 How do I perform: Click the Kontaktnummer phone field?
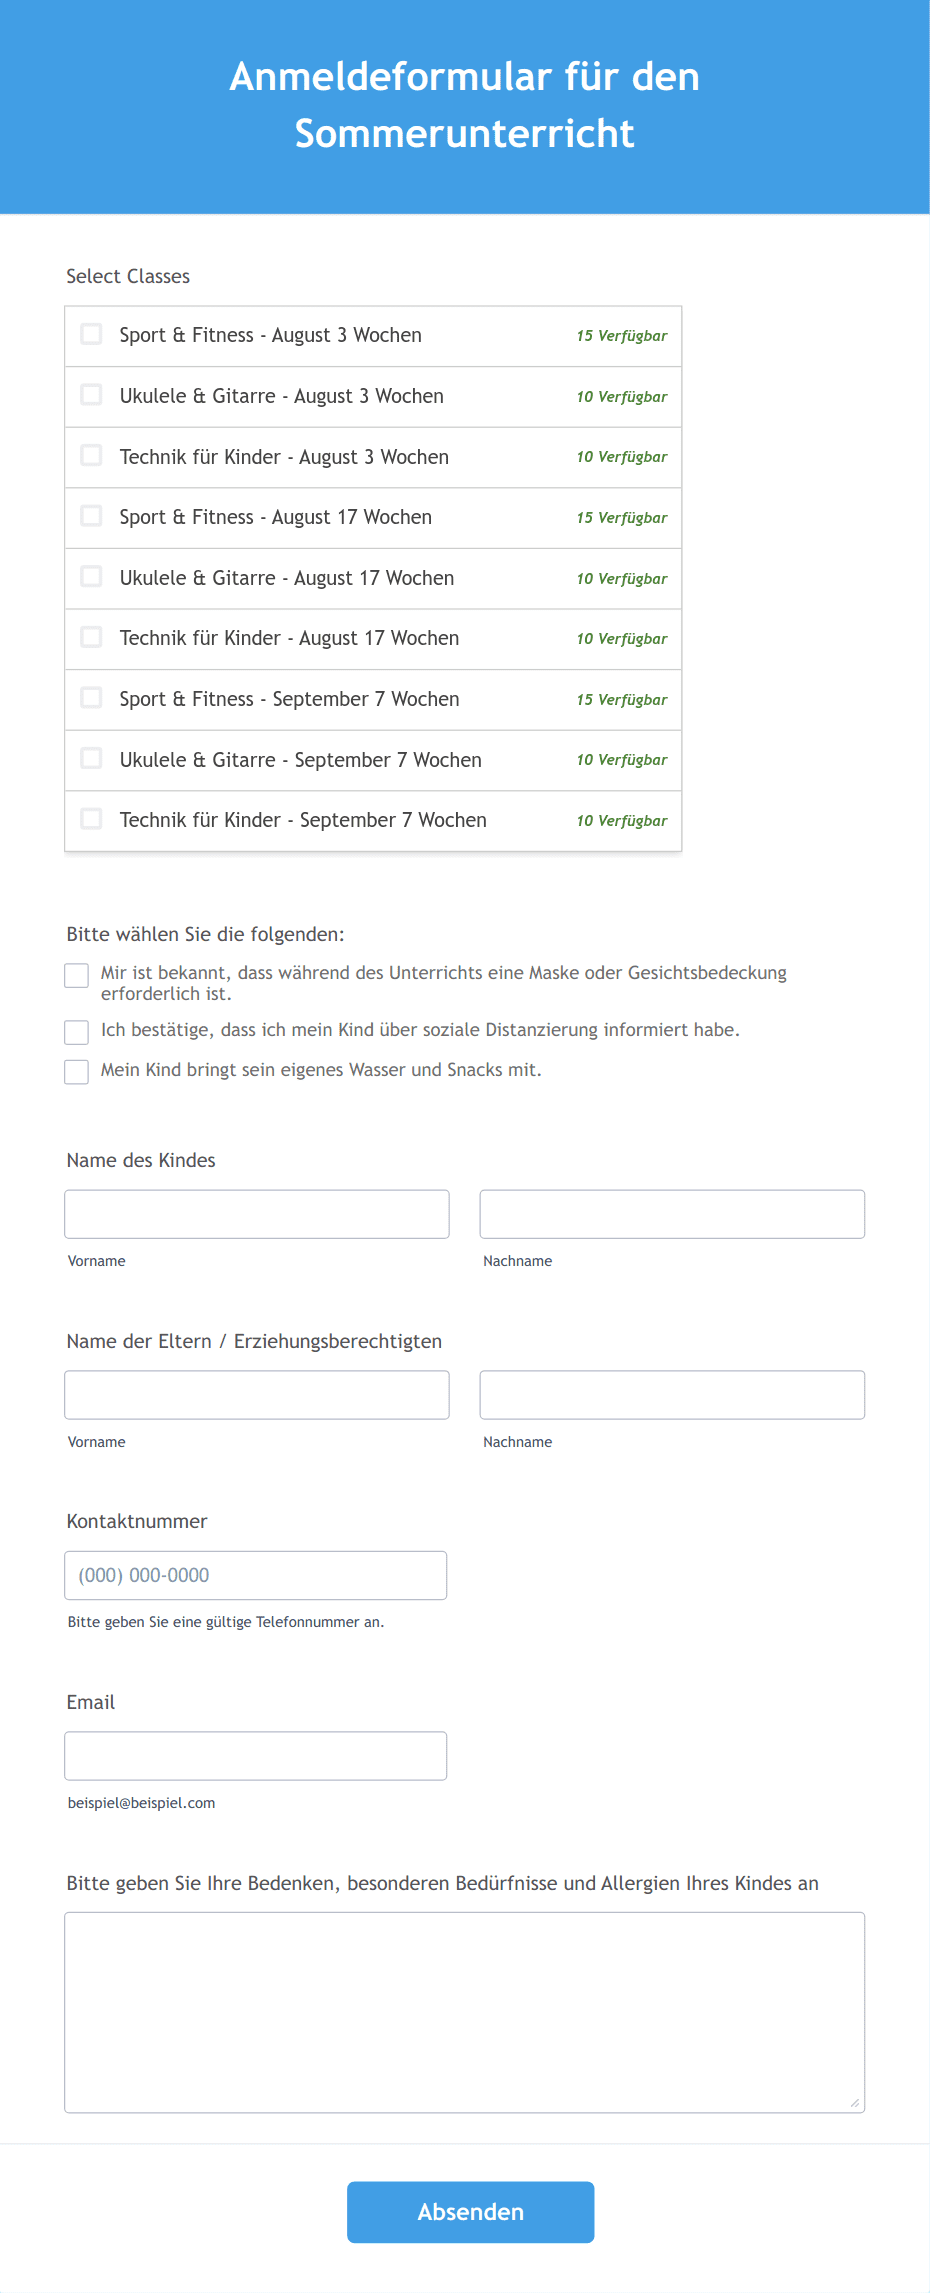[x=256, y=1575]
